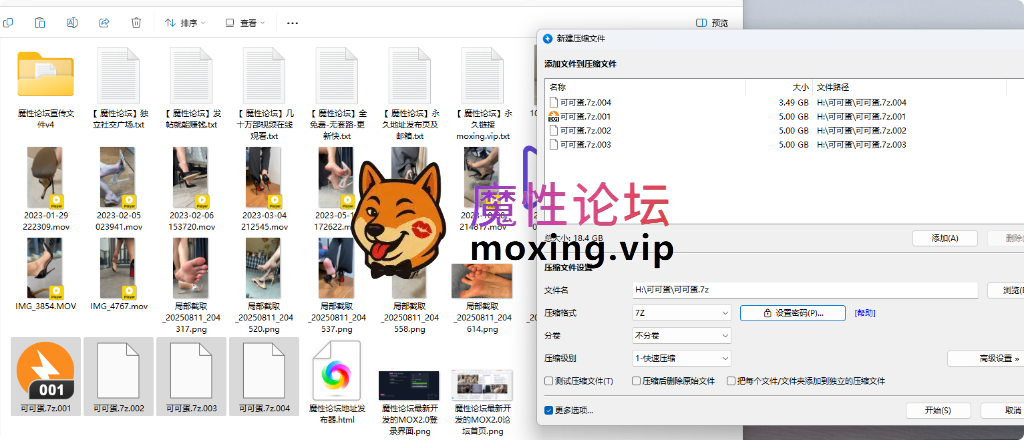This screenshot has width=1024, height=440.
Task: Click the Rename icon in toolbar
Action: point(71,22)
